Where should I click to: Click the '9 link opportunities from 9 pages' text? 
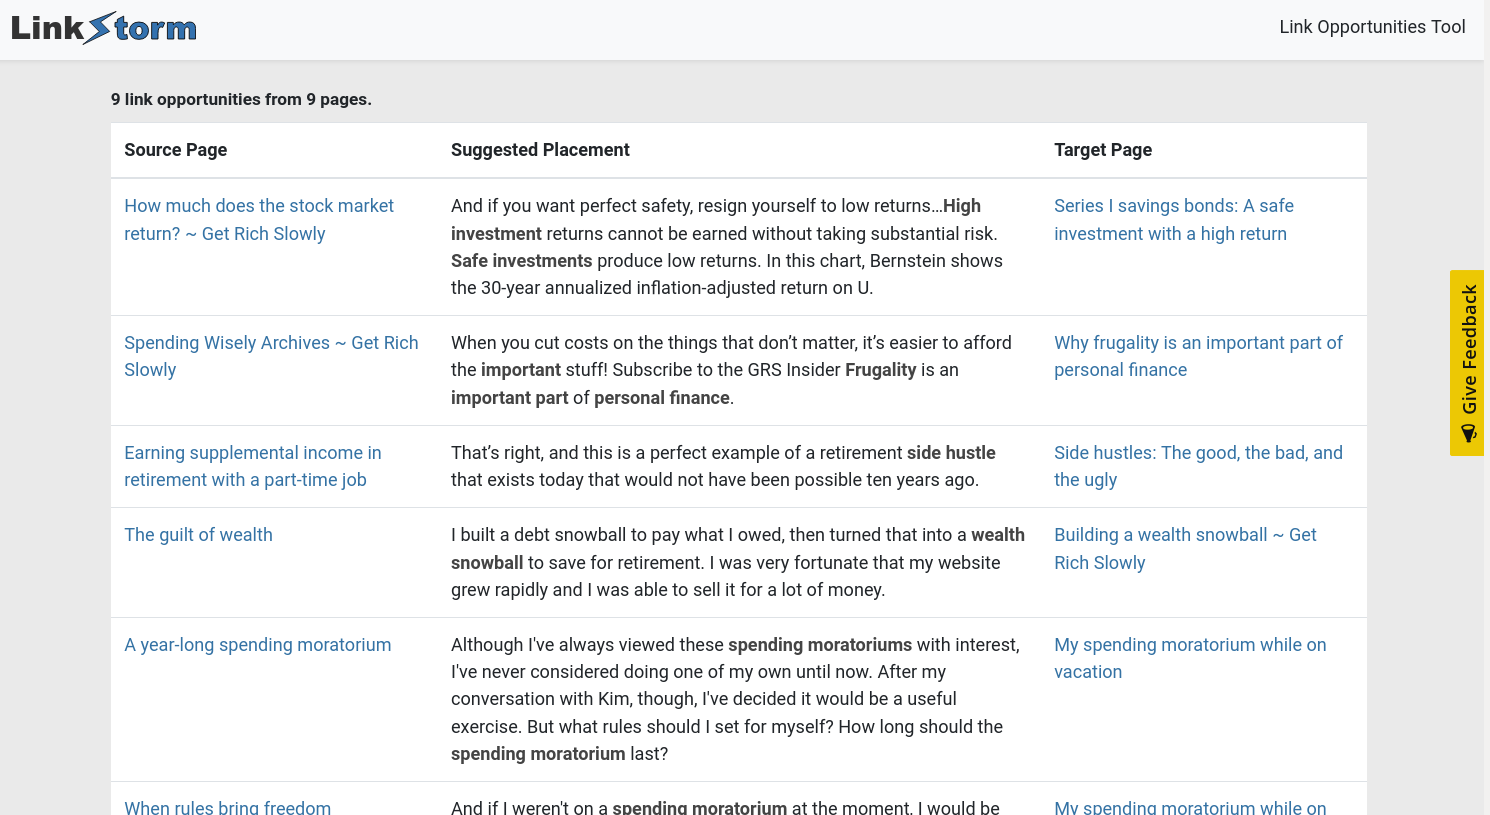241,99
